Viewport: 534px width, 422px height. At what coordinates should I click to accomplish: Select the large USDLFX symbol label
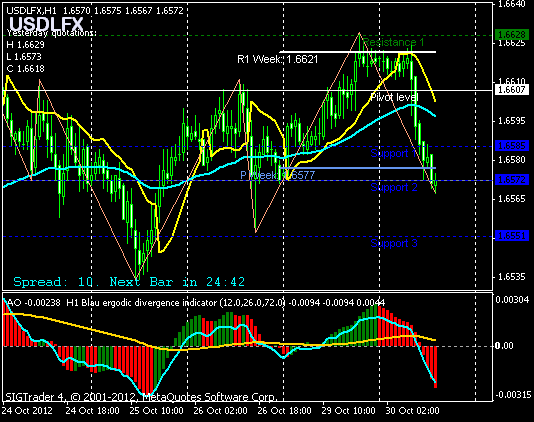46,24
